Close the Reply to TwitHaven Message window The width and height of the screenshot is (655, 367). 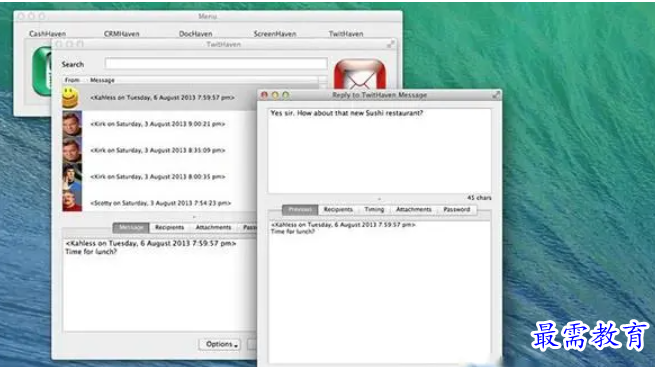tap(264, 95)
